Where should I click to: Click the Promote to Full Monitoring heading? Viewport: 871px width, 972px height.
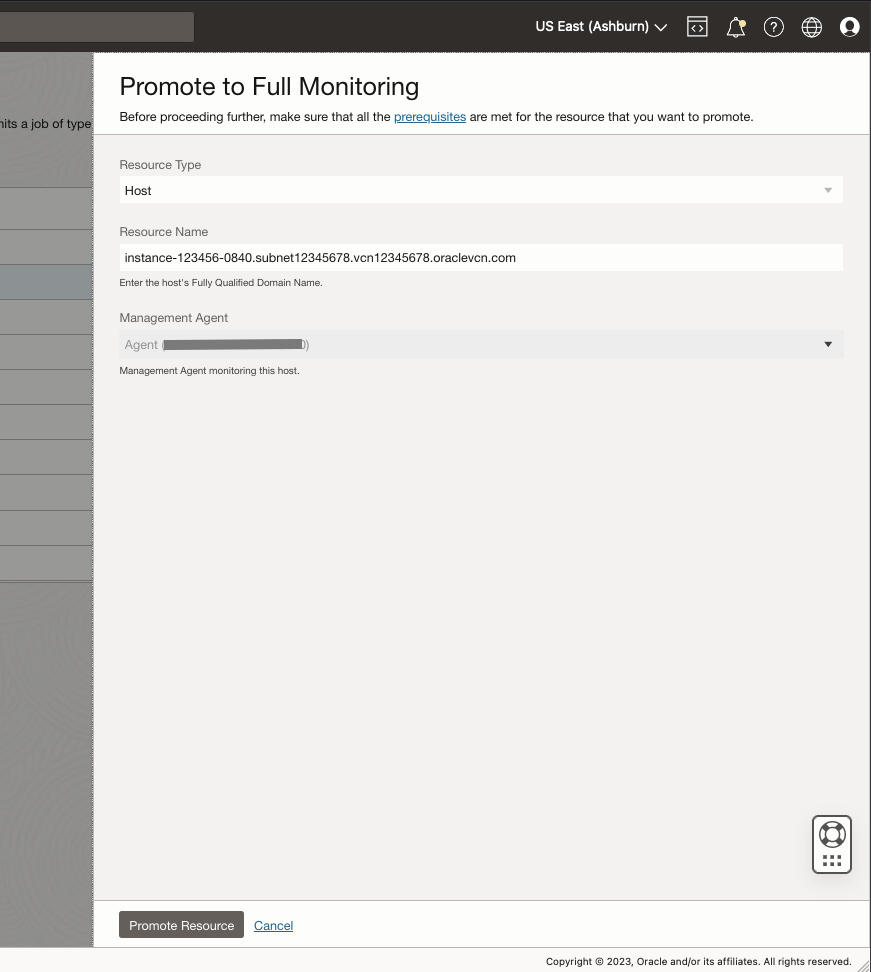pos(269,87)
